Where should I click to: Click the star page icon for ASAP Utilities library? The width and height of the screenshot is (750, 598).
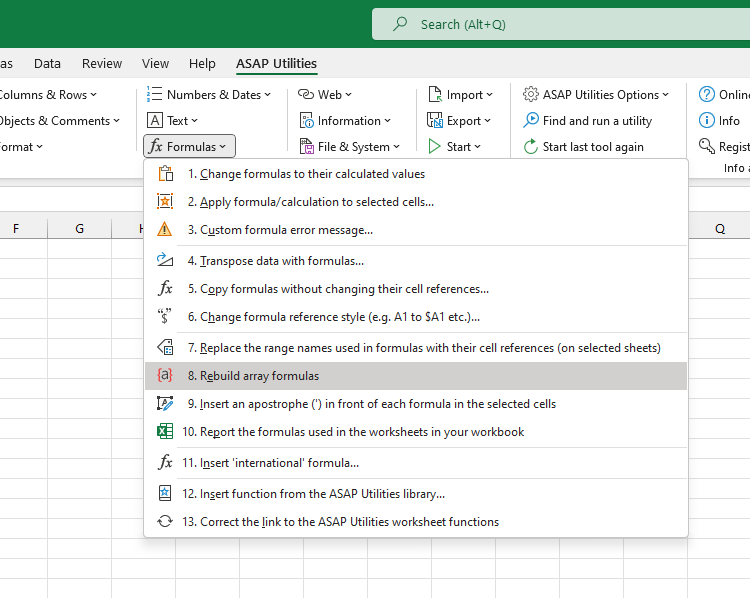click(165, 493)
